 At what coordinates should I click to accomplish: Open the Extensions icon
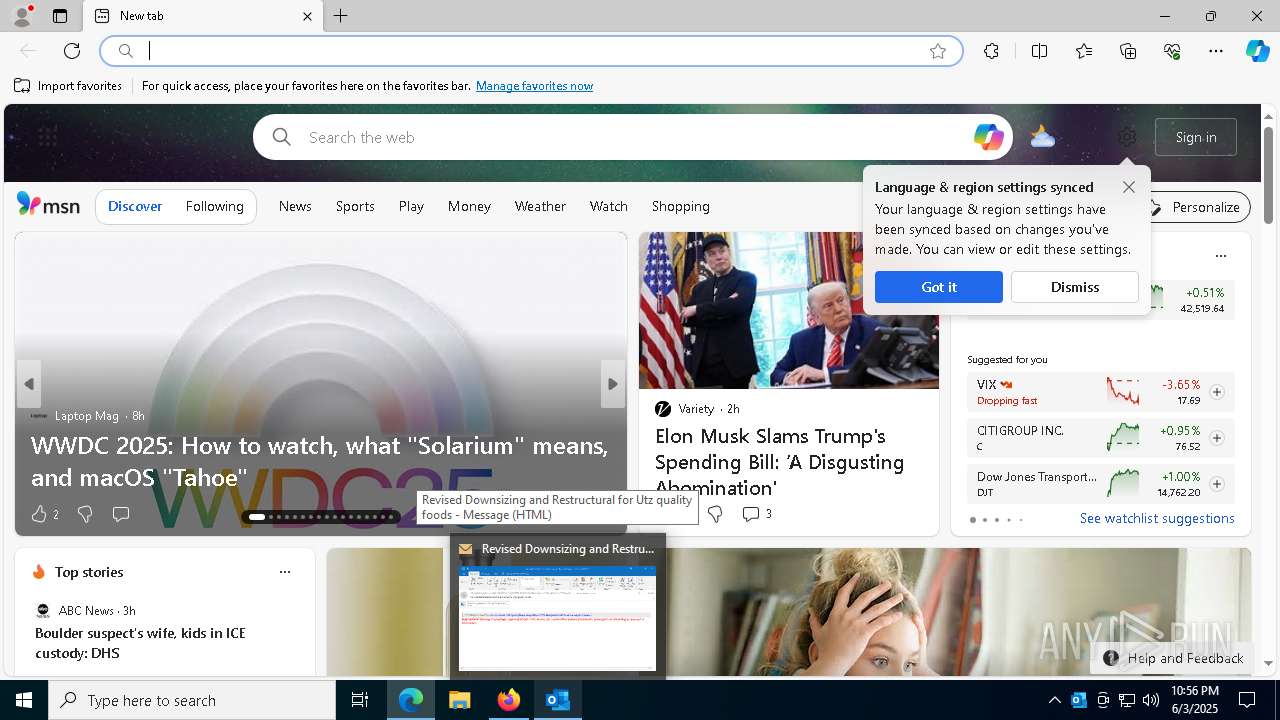(991, 51)
